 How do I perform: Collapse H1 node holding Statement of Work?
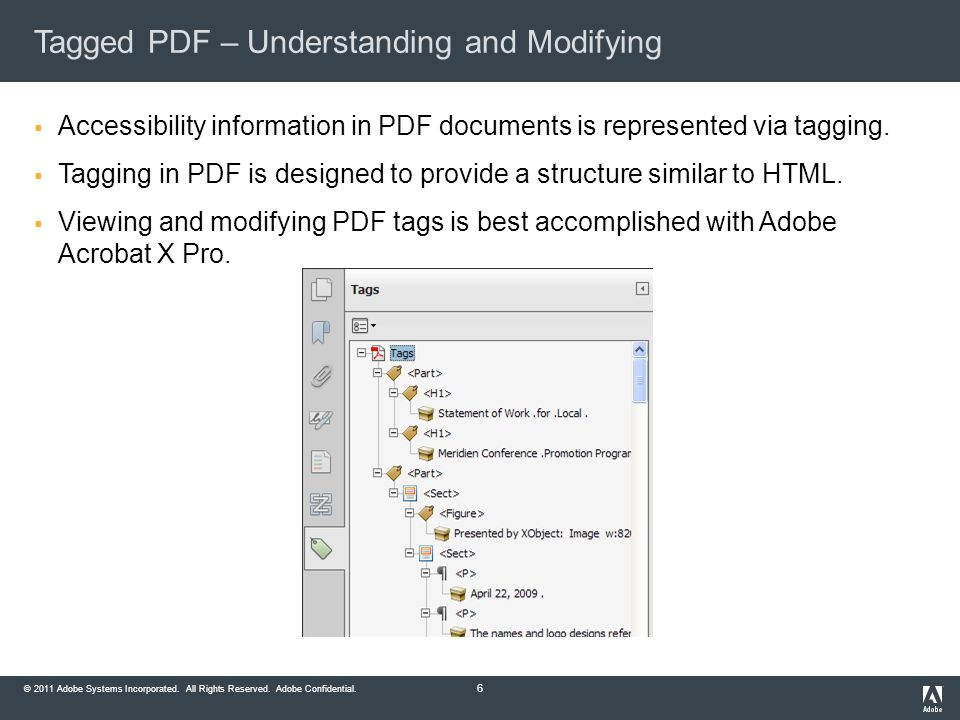pos(393,392)
